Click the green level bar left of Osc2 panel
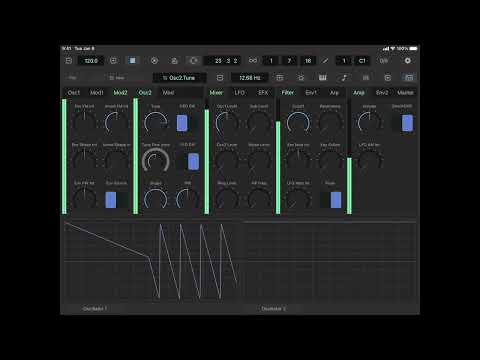 coord(136,156)
